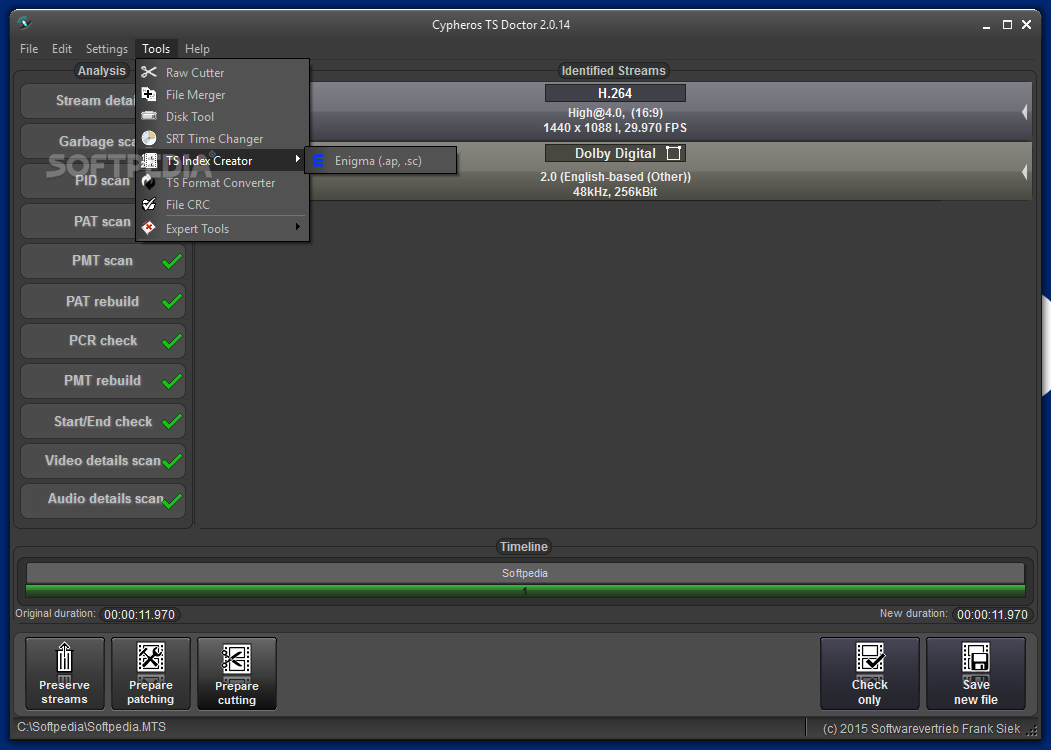Open the Edit menu
The image size is (1051, 750).
pyautogui.click(x=62, y=49)
